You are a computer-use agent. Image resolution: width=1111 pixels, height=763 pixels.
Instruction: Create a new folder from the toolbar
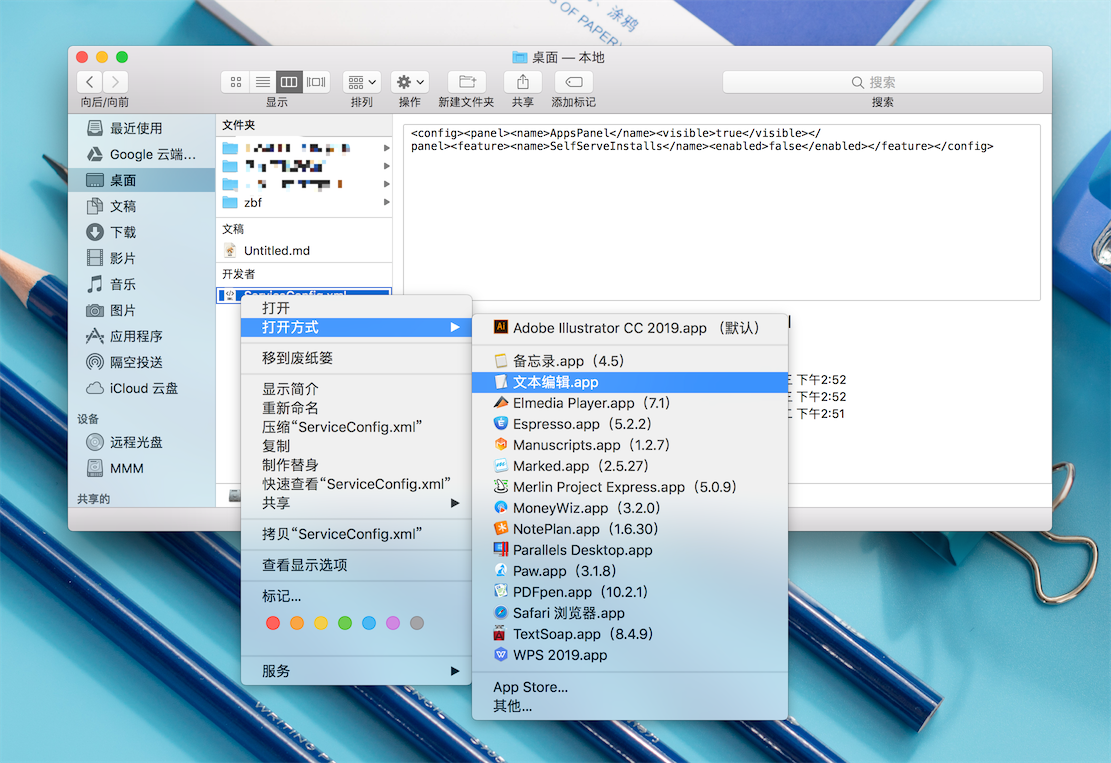click(x=467, y=82)
